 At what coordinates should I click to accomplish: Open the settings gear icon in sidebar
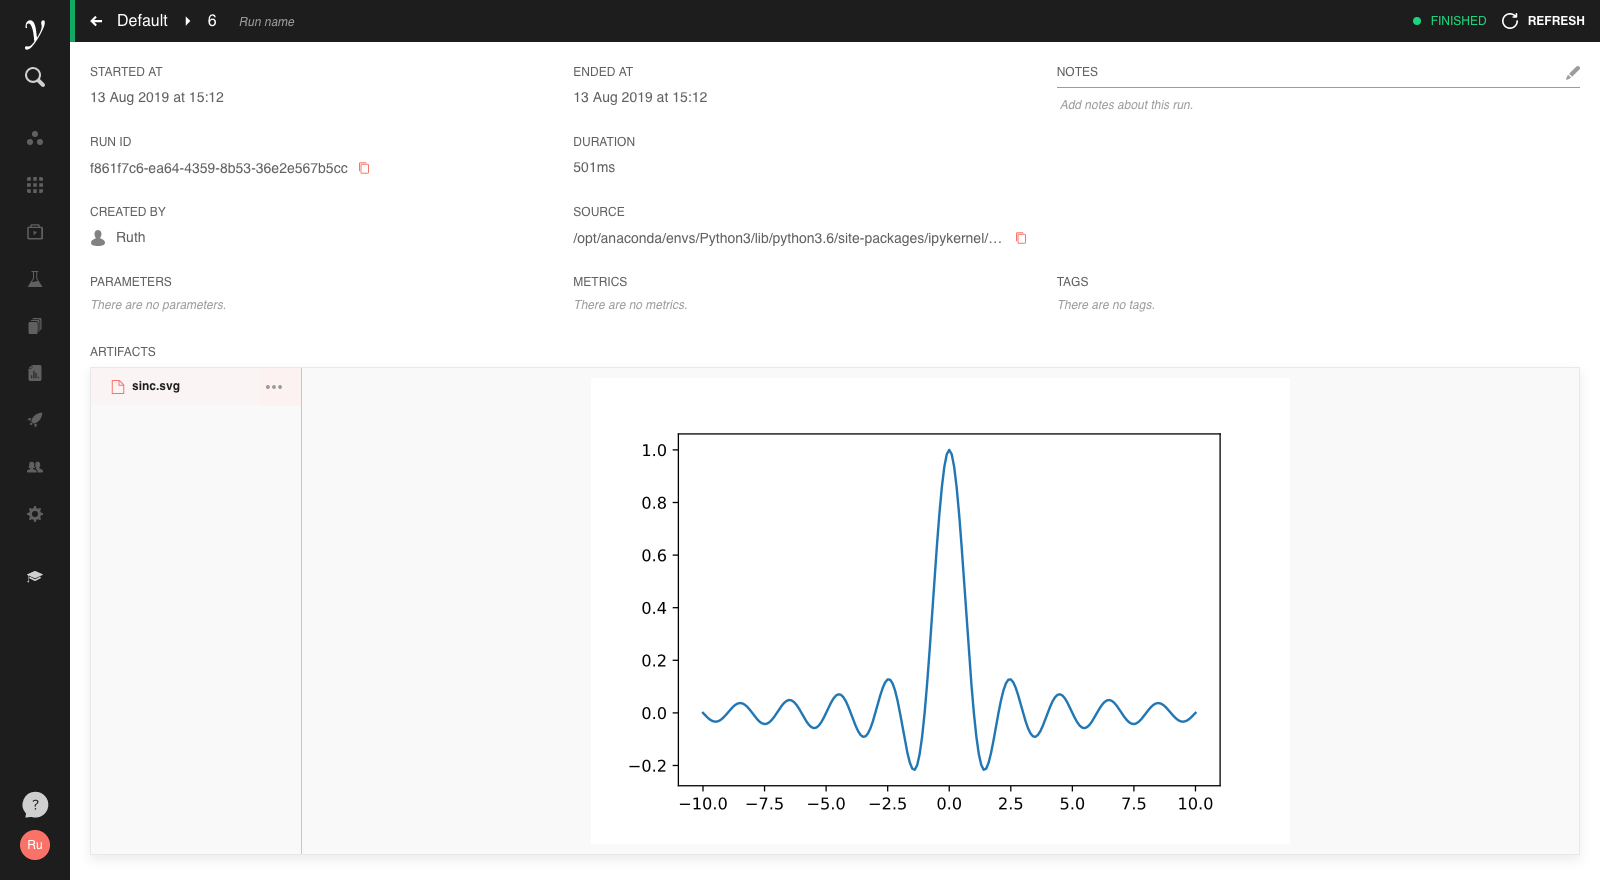(x=35, y=514)
